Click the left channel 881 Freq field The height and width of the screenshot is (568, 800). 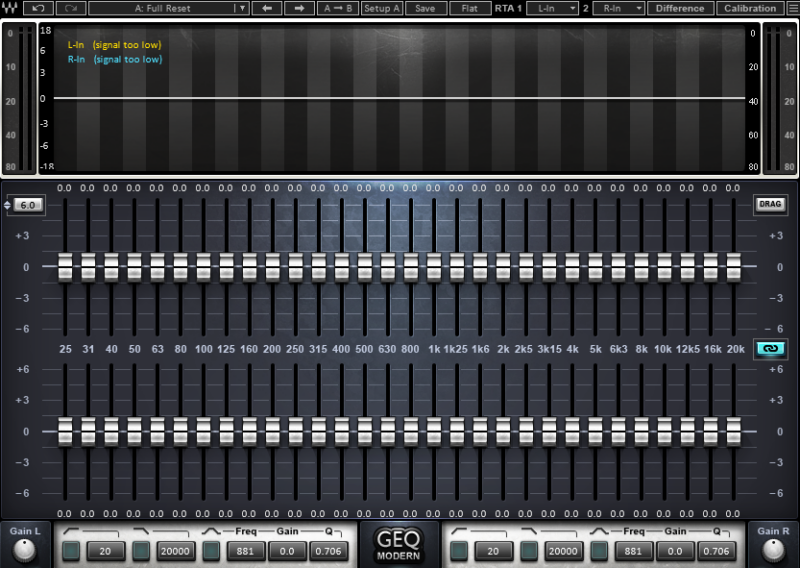pyautogui.click(x=243, y=550)
